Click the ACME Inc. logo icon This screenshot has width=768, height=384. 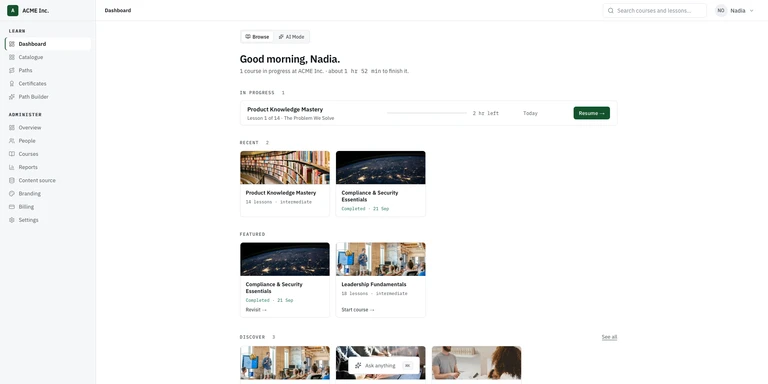click(13, 10)
